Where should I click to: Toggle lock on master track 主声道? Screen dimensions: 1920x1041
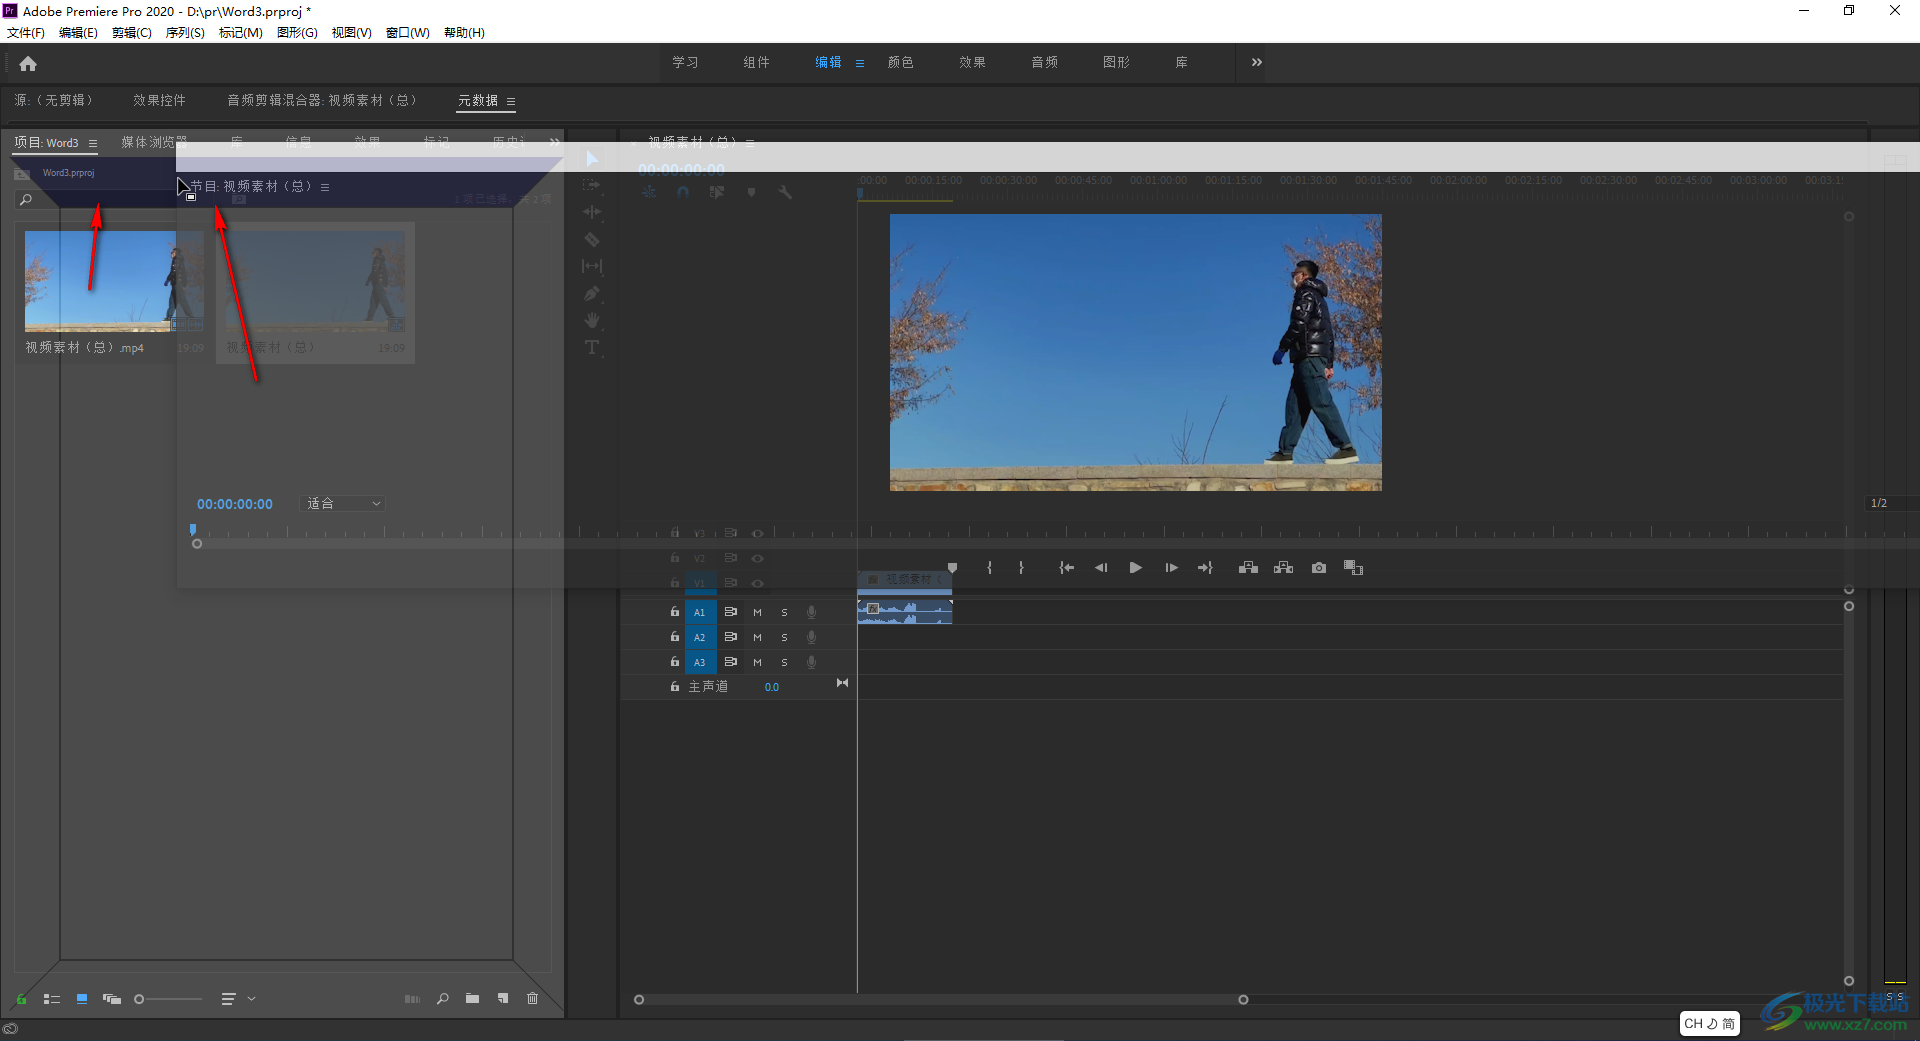(675, 687)
